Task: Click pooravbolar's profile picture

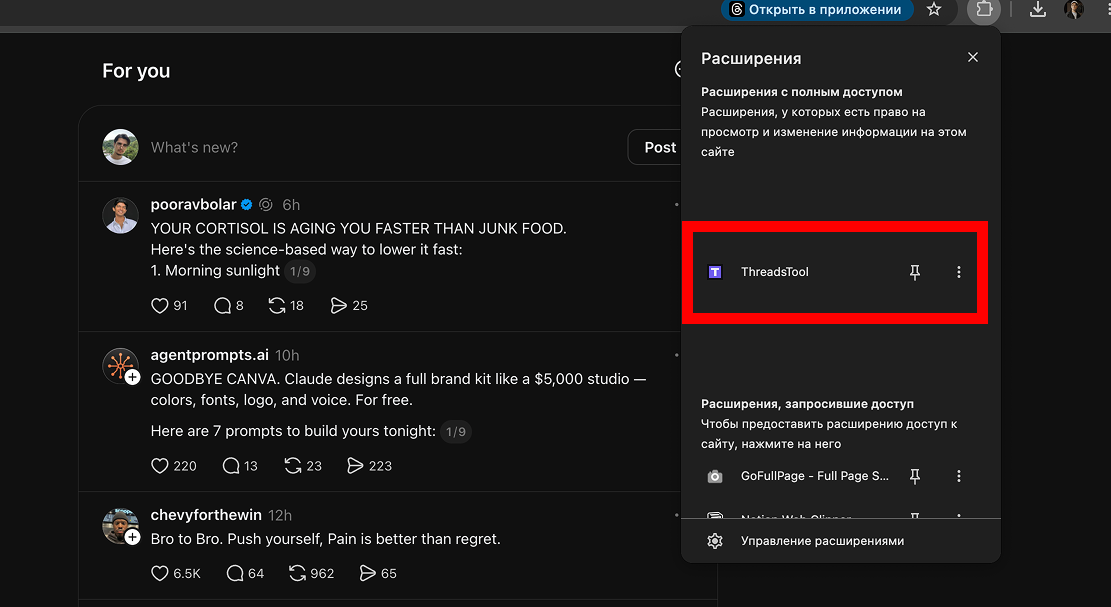Action: pos(120,215)
